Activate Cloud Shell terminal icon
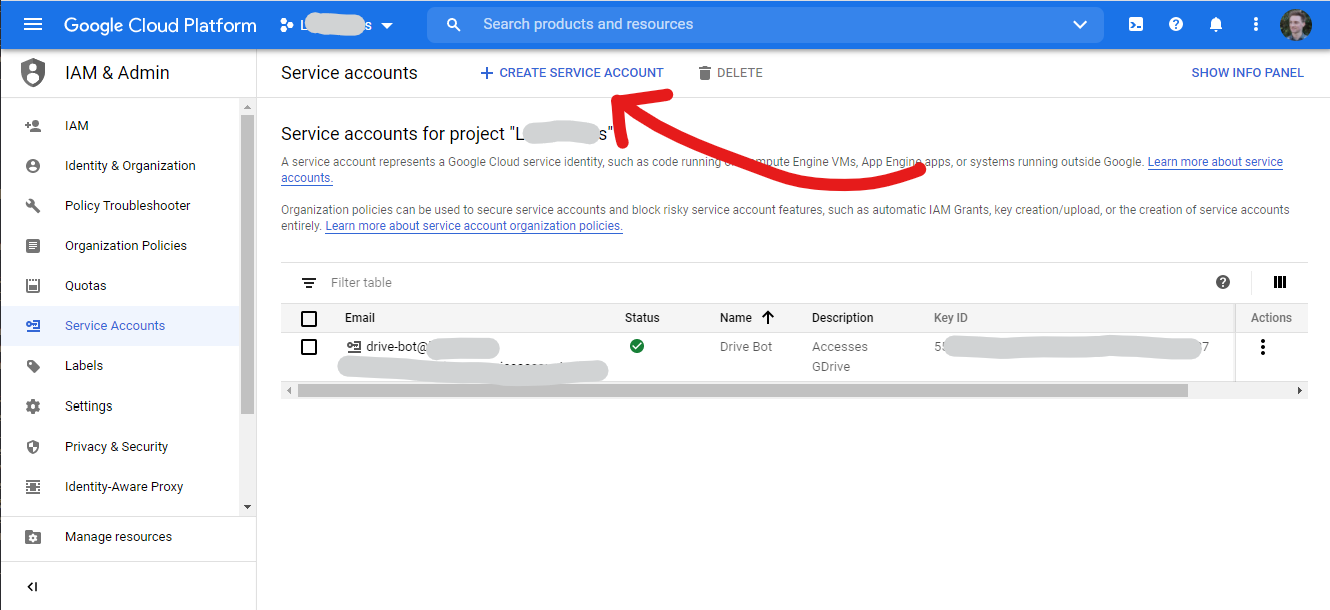The image size is (1330, 610). pos(1136,25)
